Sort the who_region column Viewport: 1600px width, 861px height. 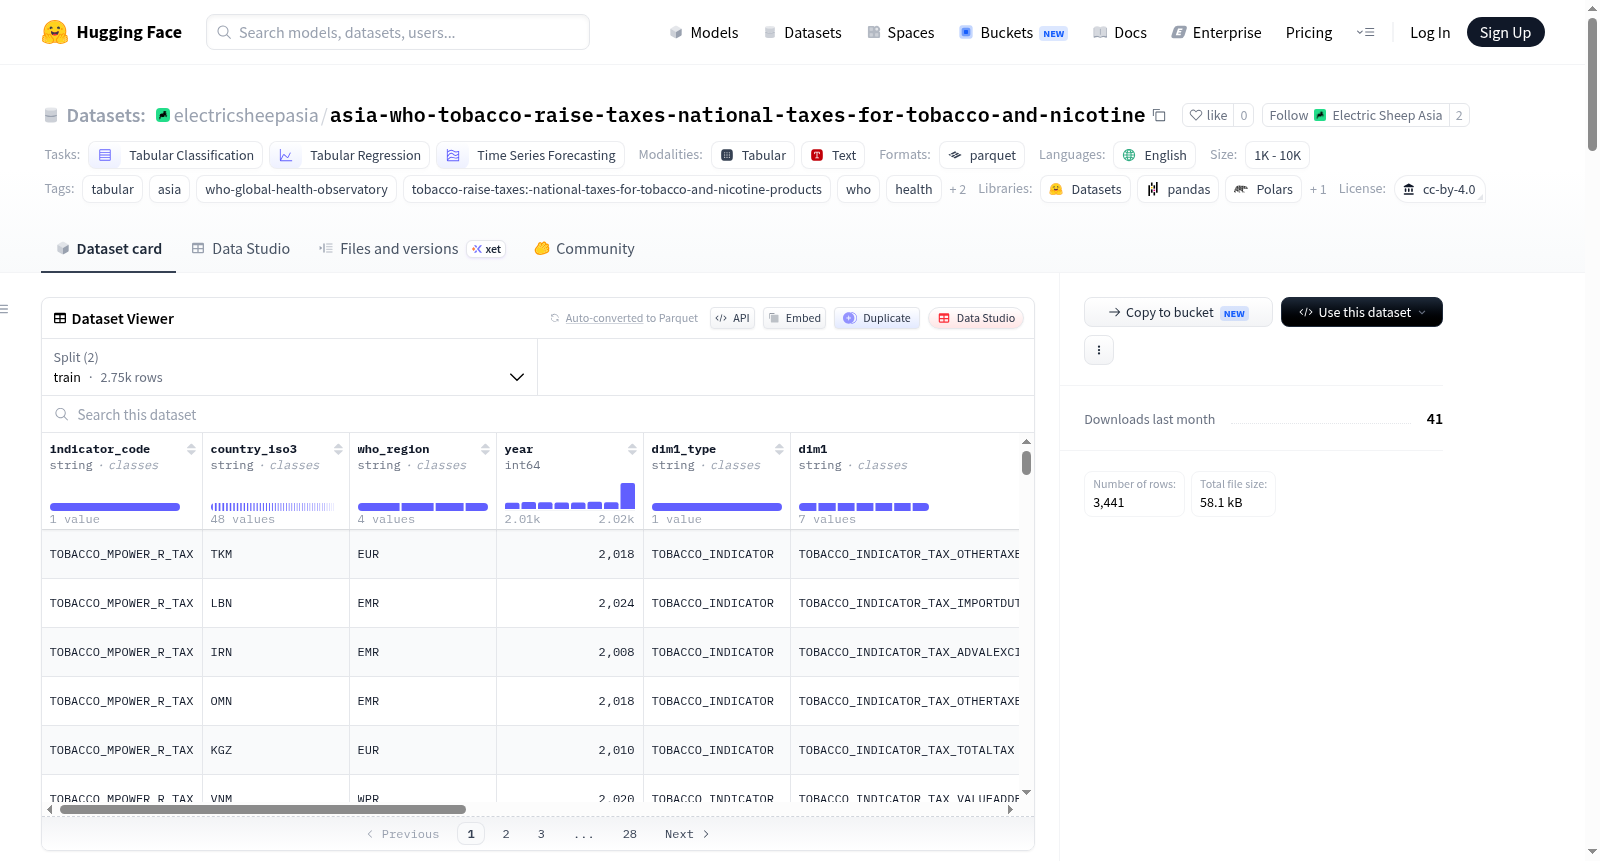(x=485, y=449)
